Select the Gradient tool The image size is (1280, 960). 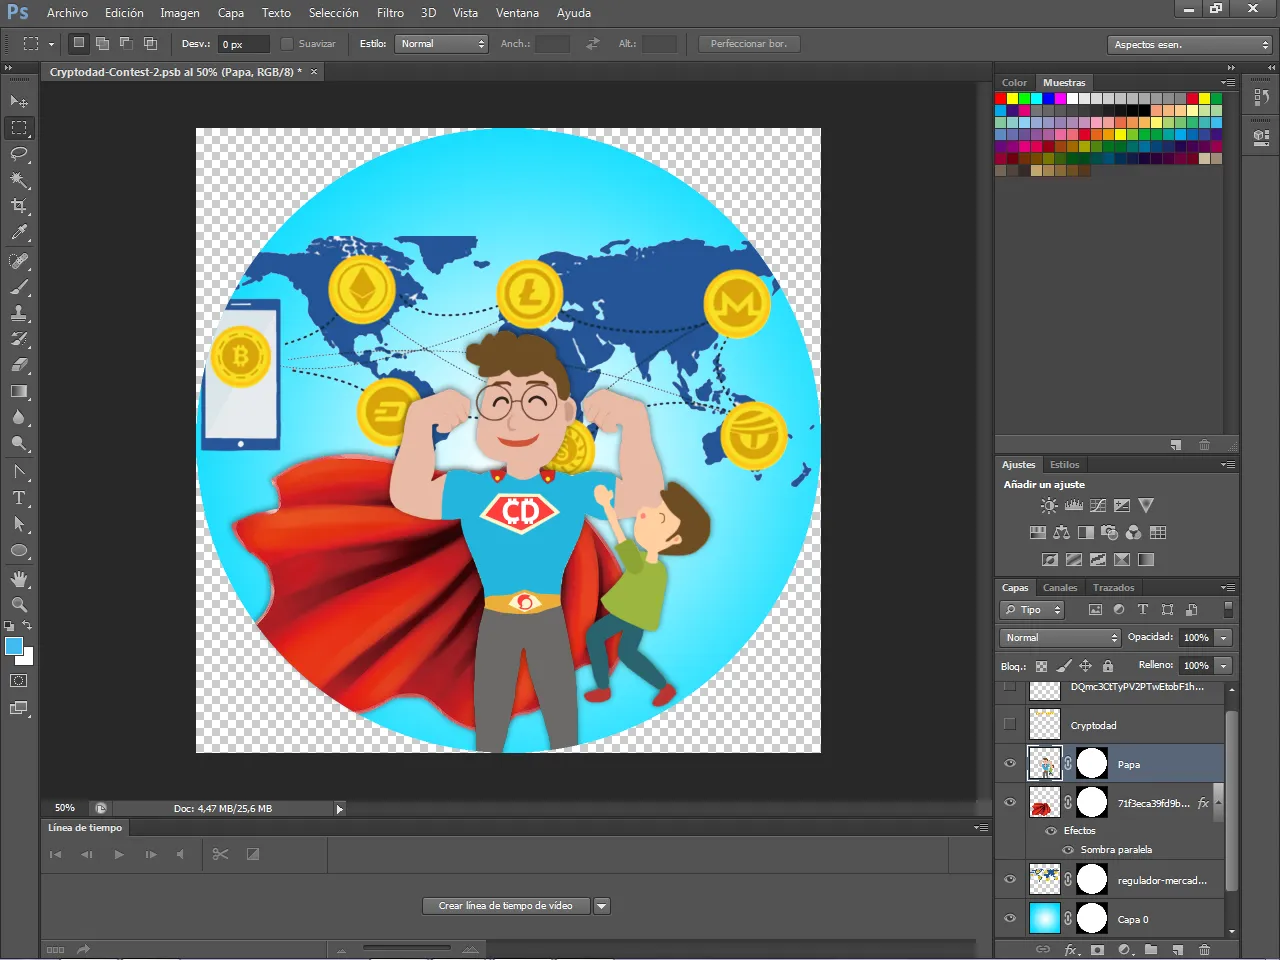(19, 391)
